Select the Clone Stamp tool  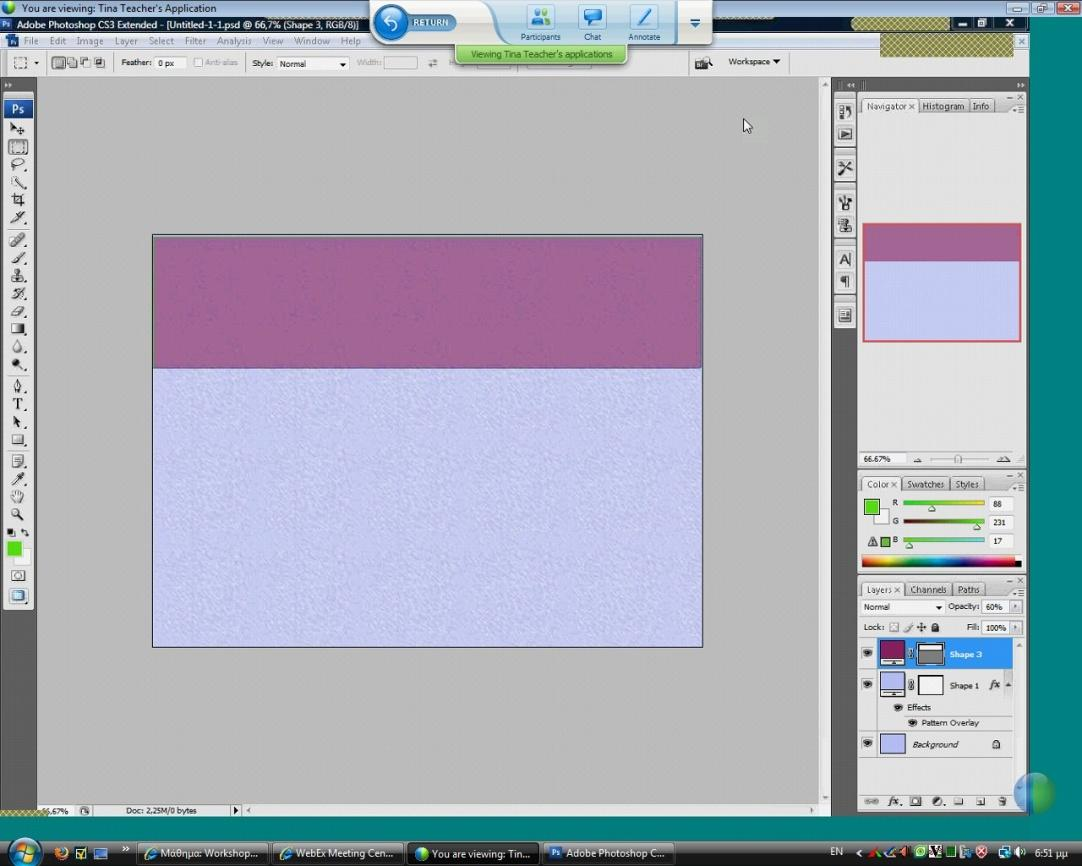pyautogui.click(x=17, y=276)
